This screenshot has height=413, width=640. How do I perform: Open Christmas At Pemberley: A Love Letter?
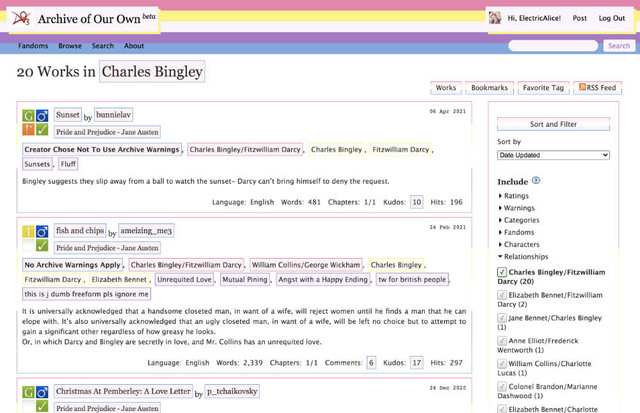pos(123,391)
